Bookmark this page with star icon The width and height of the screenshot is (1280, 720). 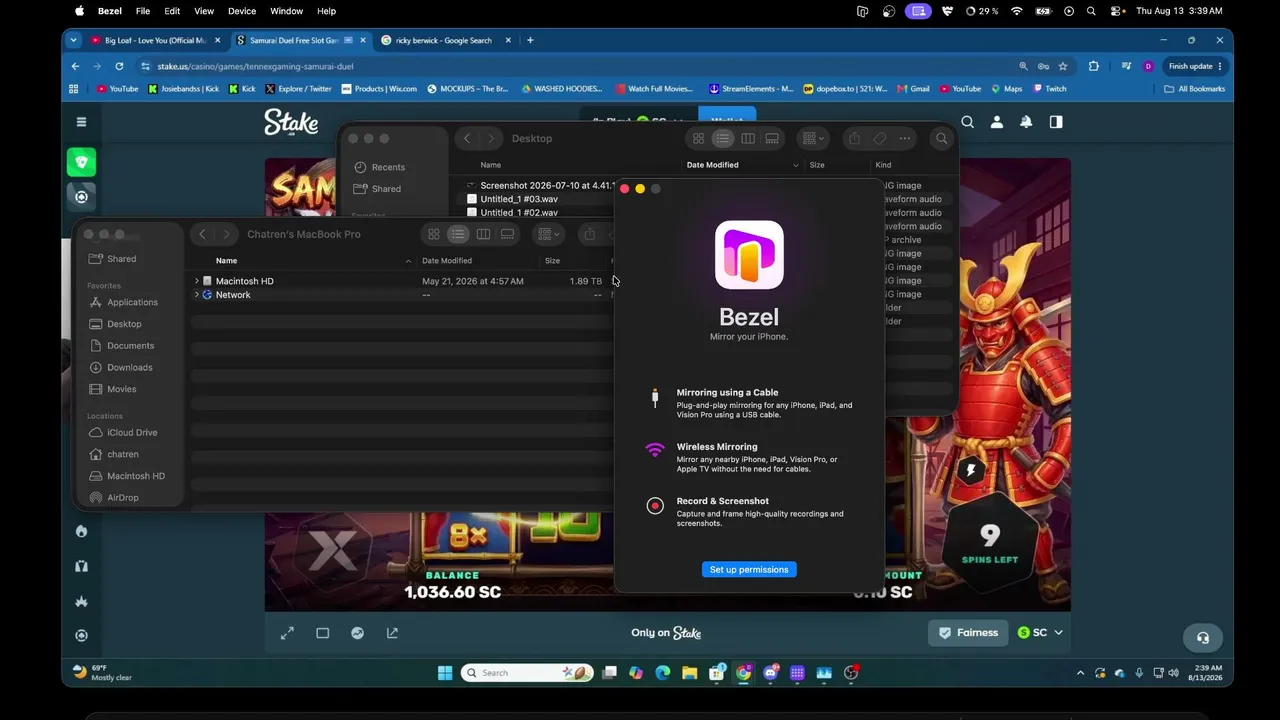click(x=1063, y=66)
